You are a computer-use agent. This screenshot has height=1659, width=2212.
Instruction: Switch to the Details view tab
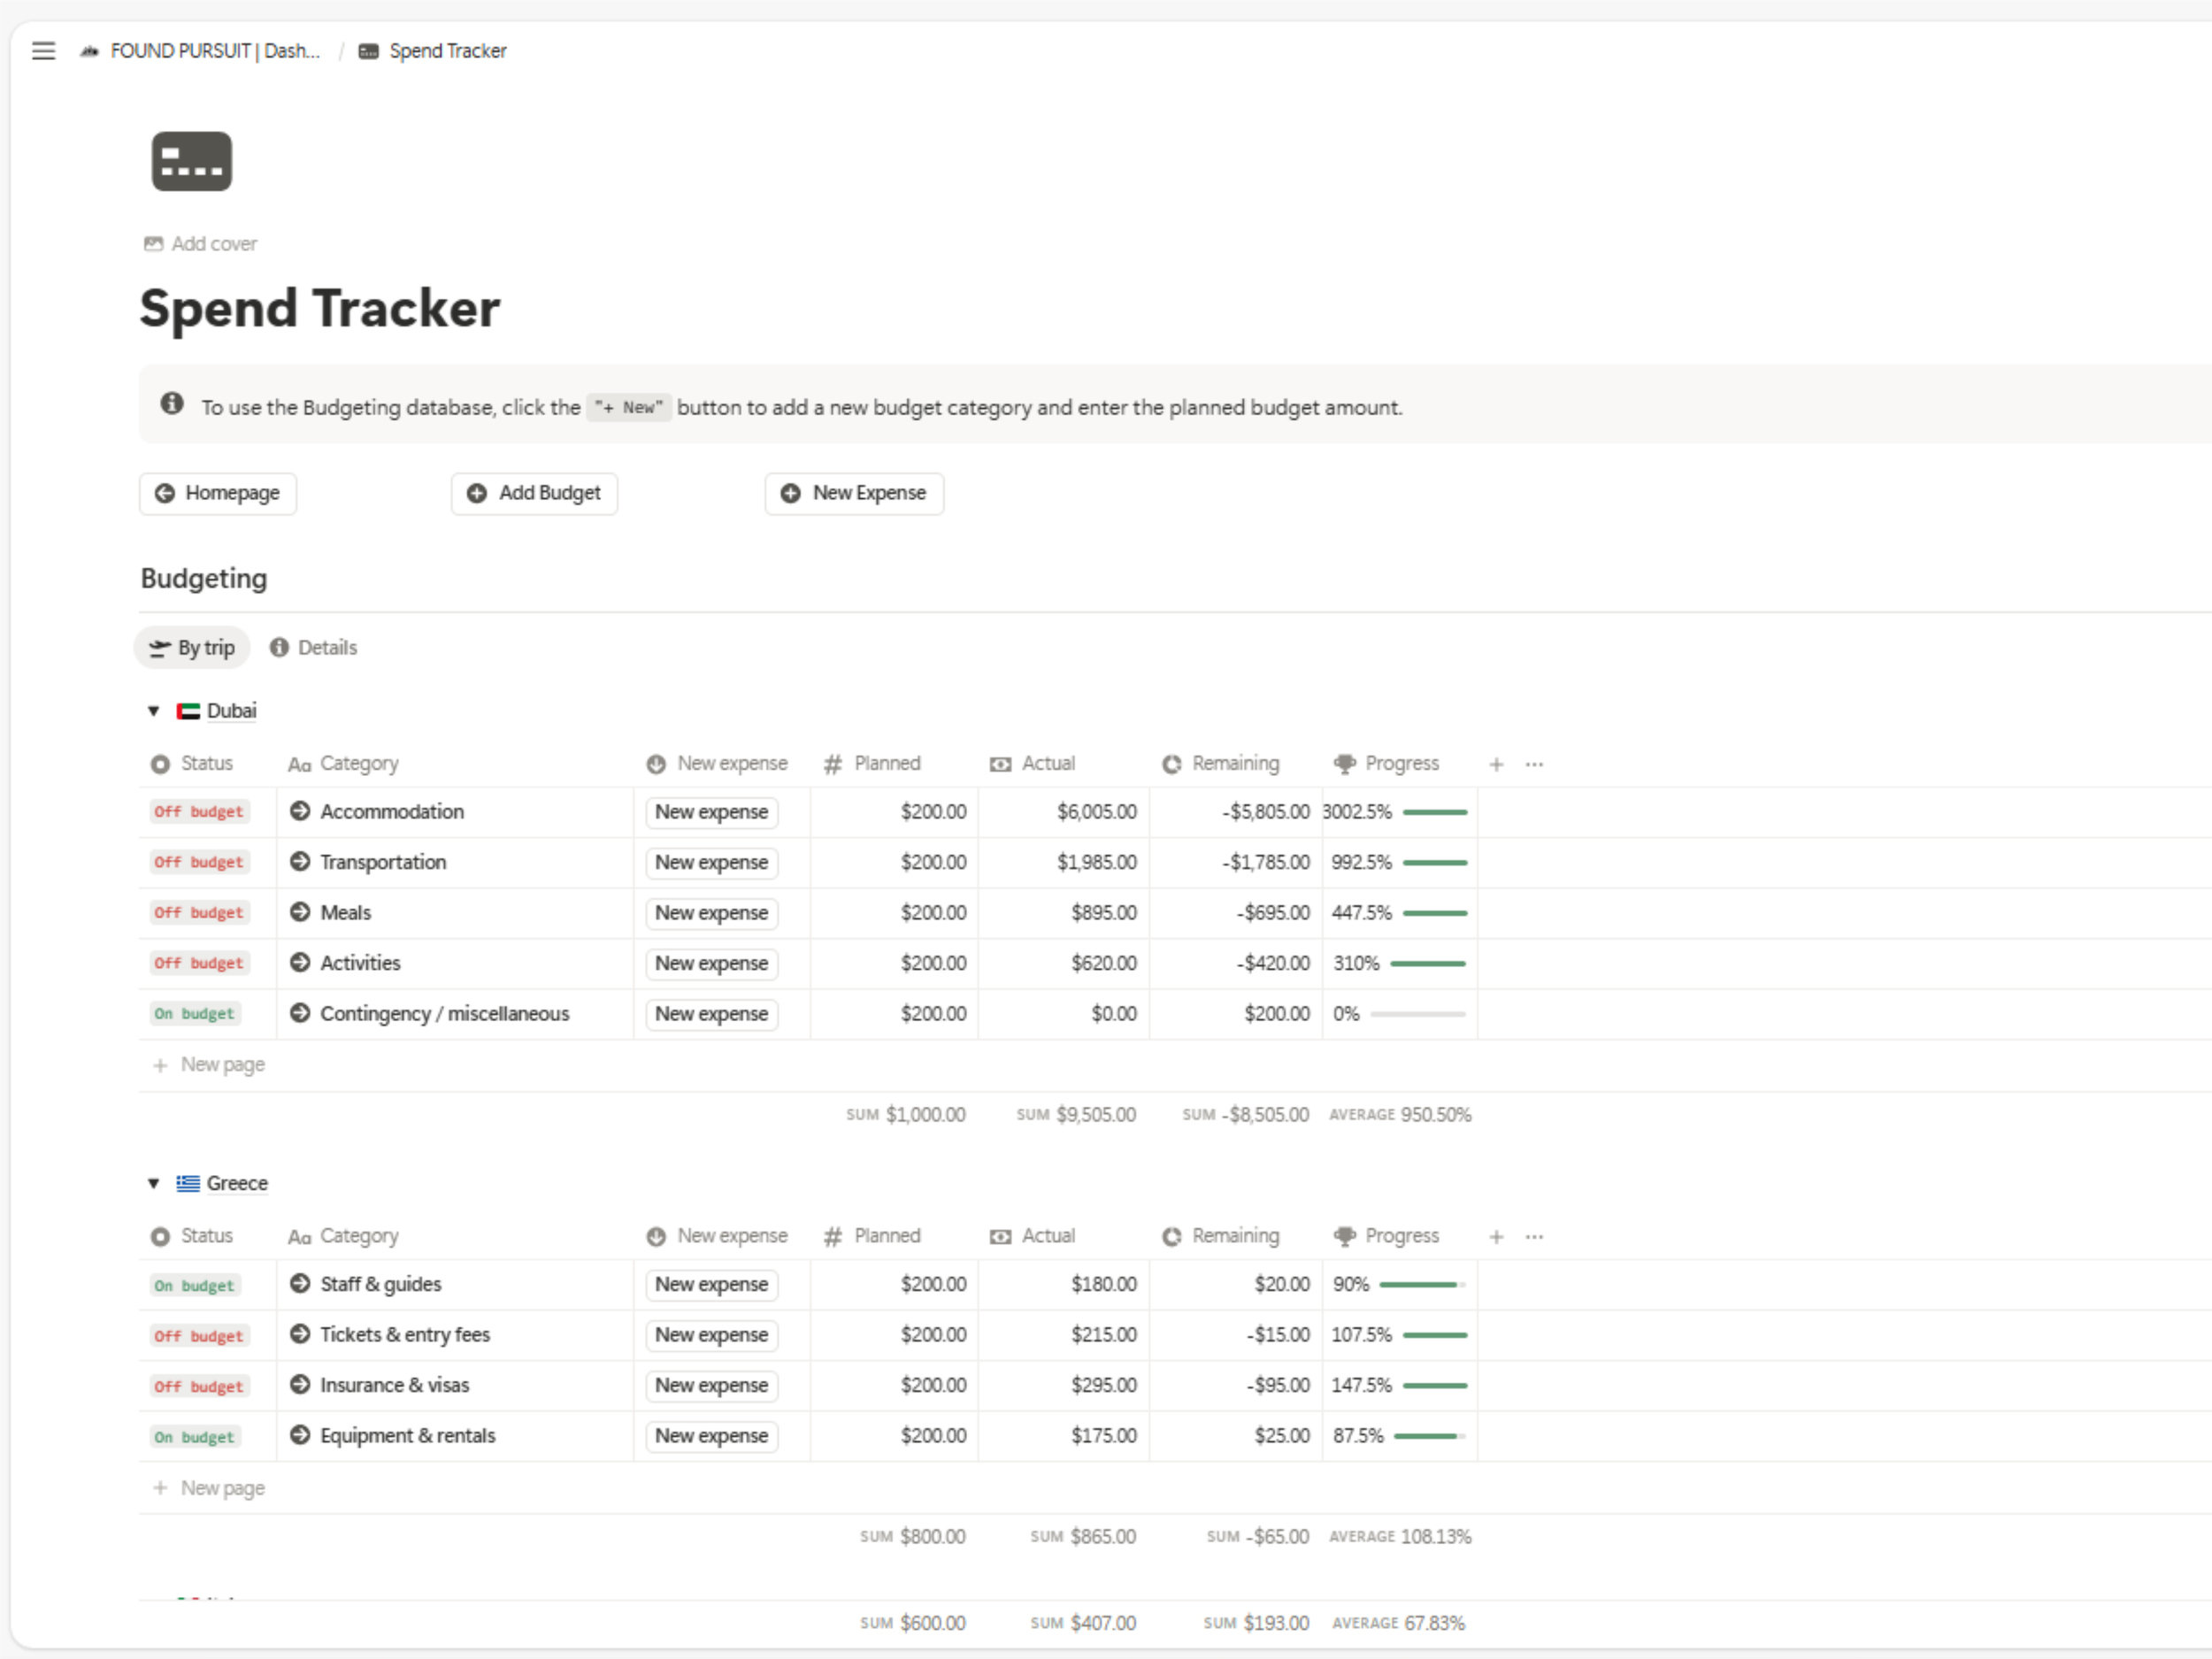(x=314, y=648)
